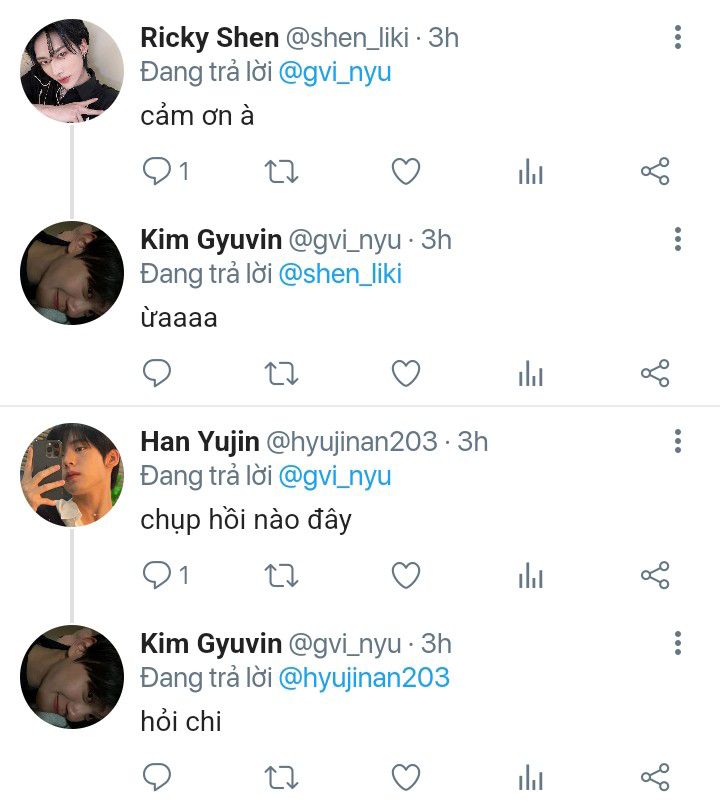View analytics on Han Yujin's tweet
The width and height of the screenshot is (720, 807).
click(530, 576)
